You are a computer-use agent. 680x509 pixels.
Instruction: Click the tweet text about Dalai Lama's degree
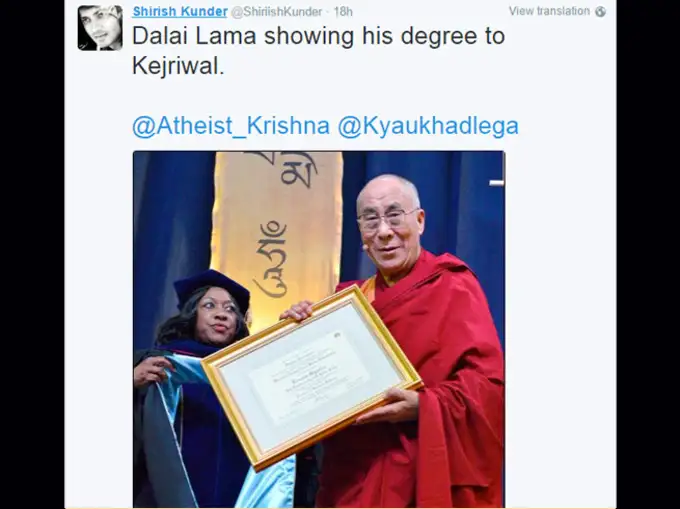(318, 51)
